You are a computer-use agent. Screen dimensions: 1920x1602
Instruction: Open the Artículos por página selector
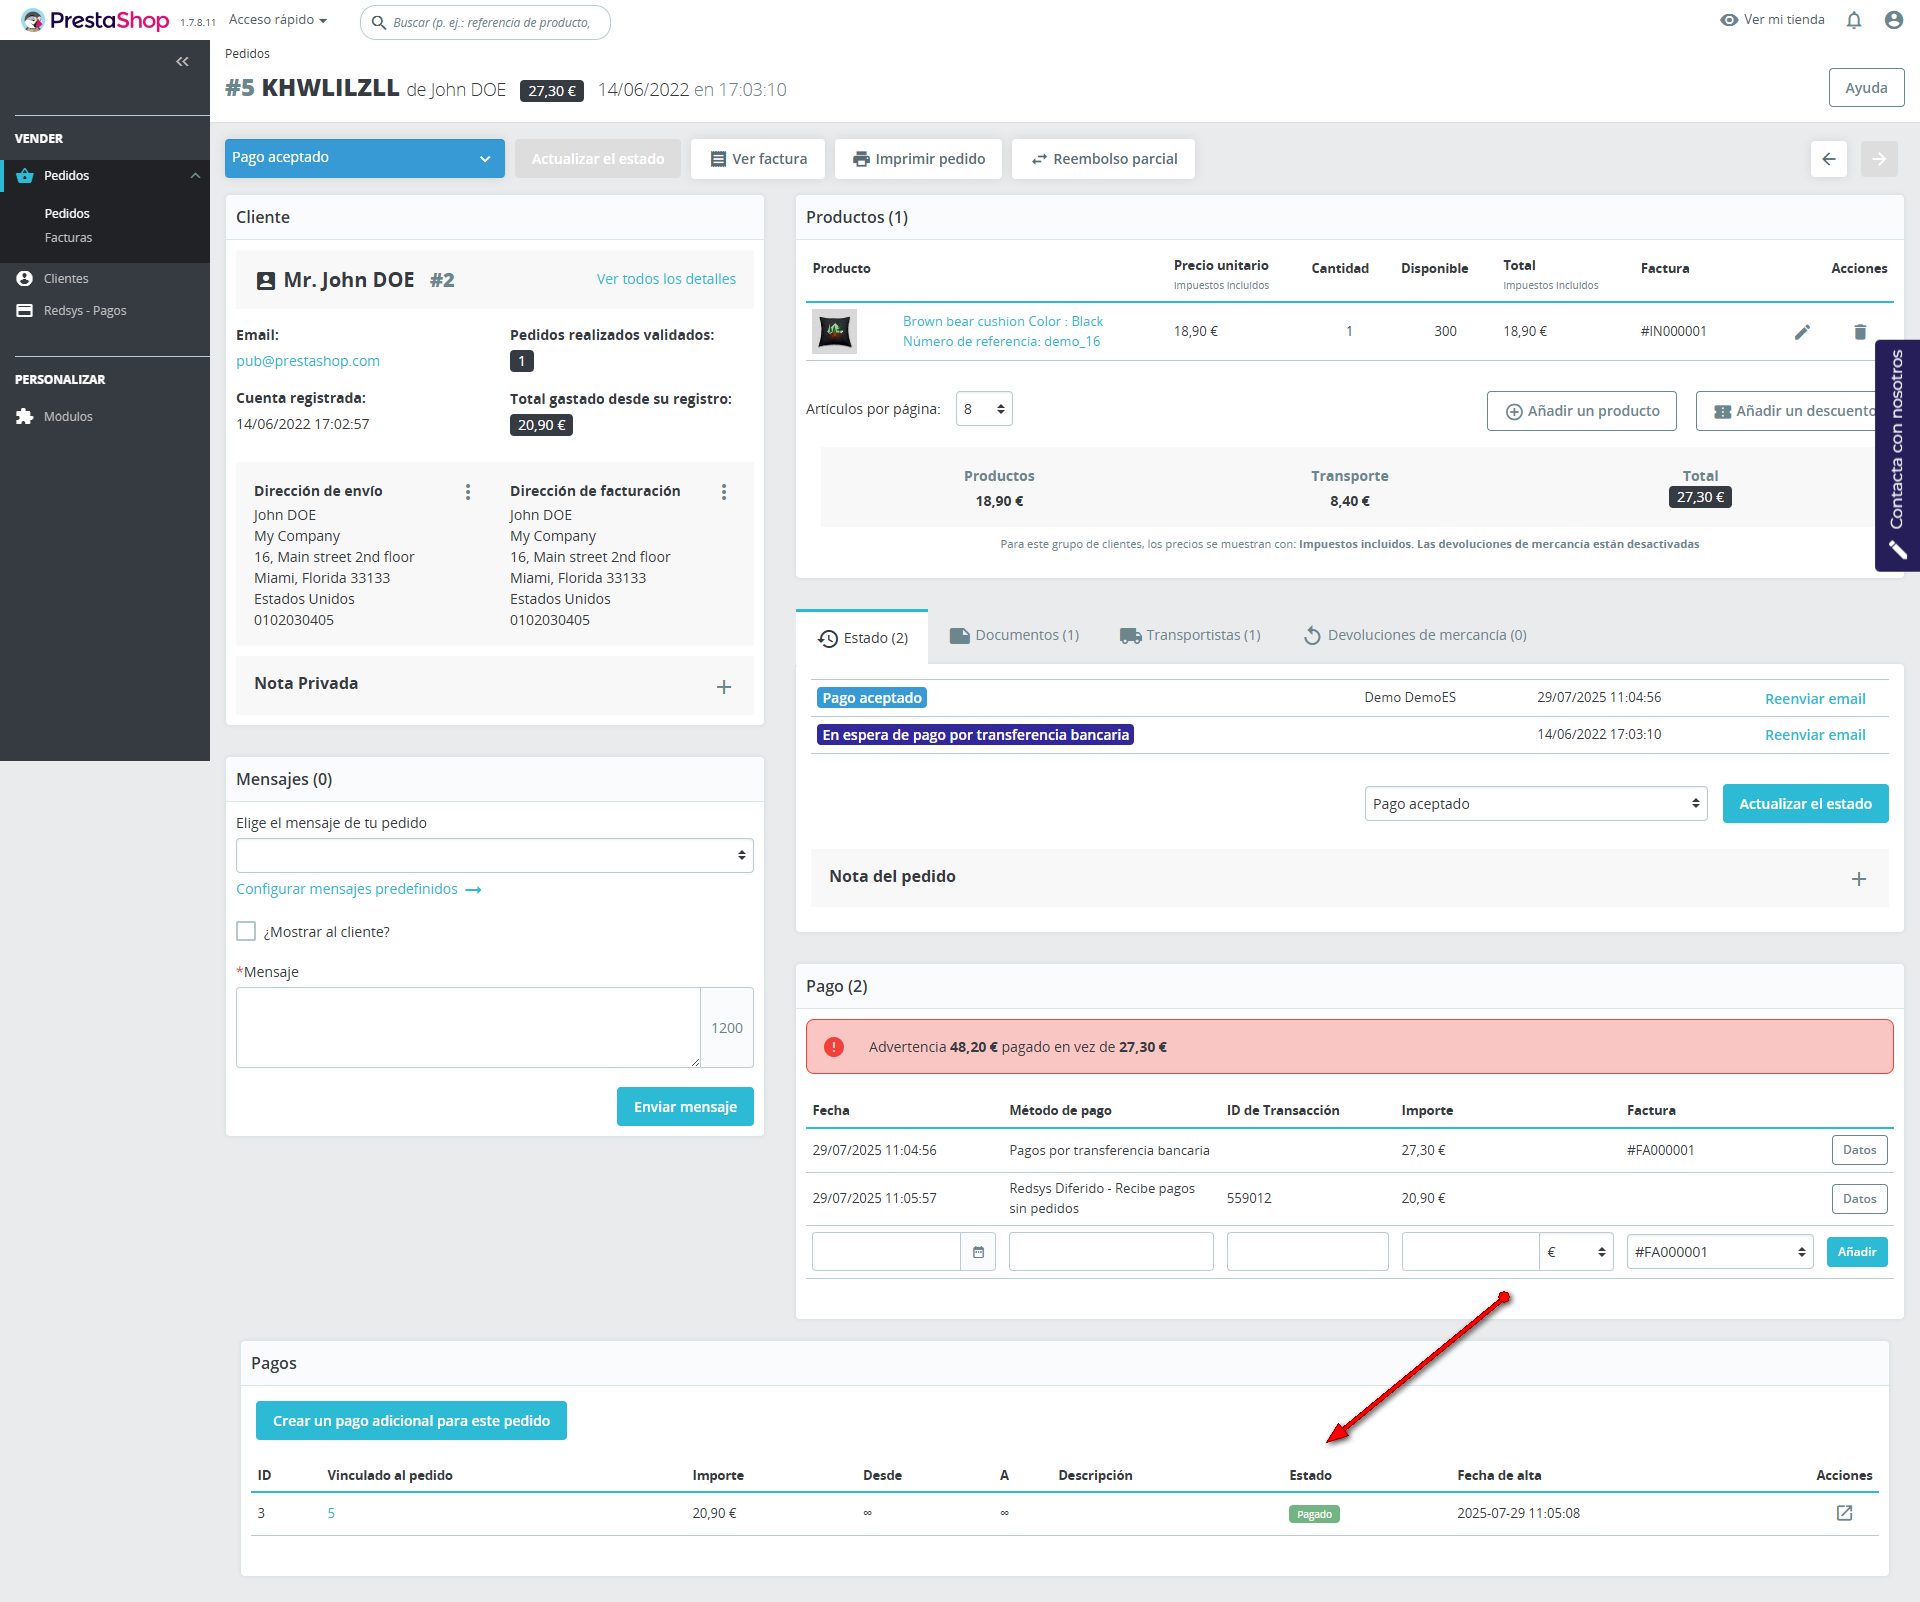click(x=984, y=409)
